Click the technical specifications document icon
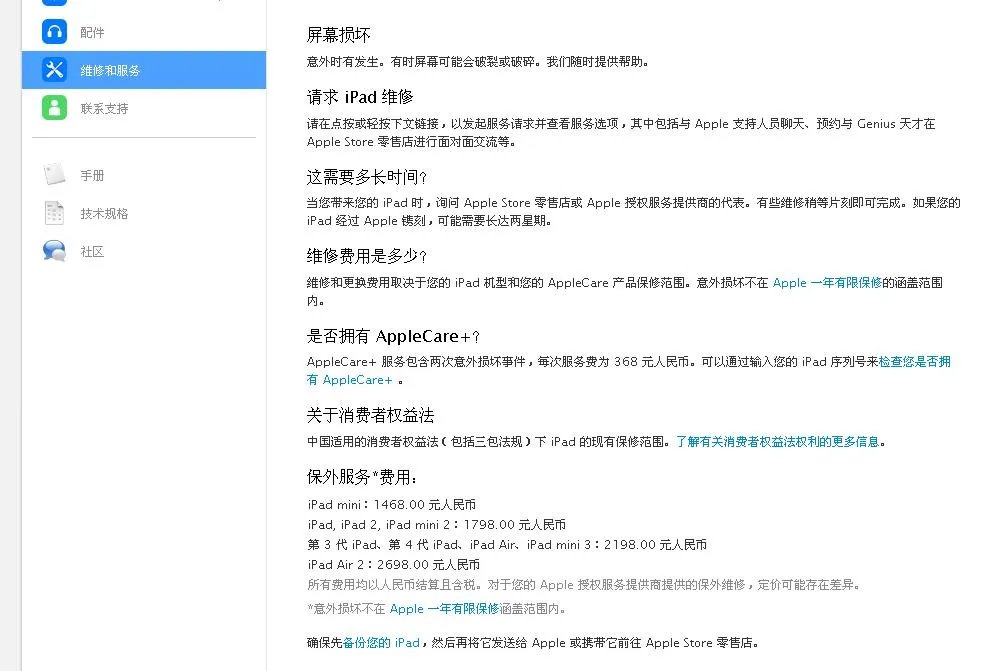1000x671 pixels. [x=57, y=212]
